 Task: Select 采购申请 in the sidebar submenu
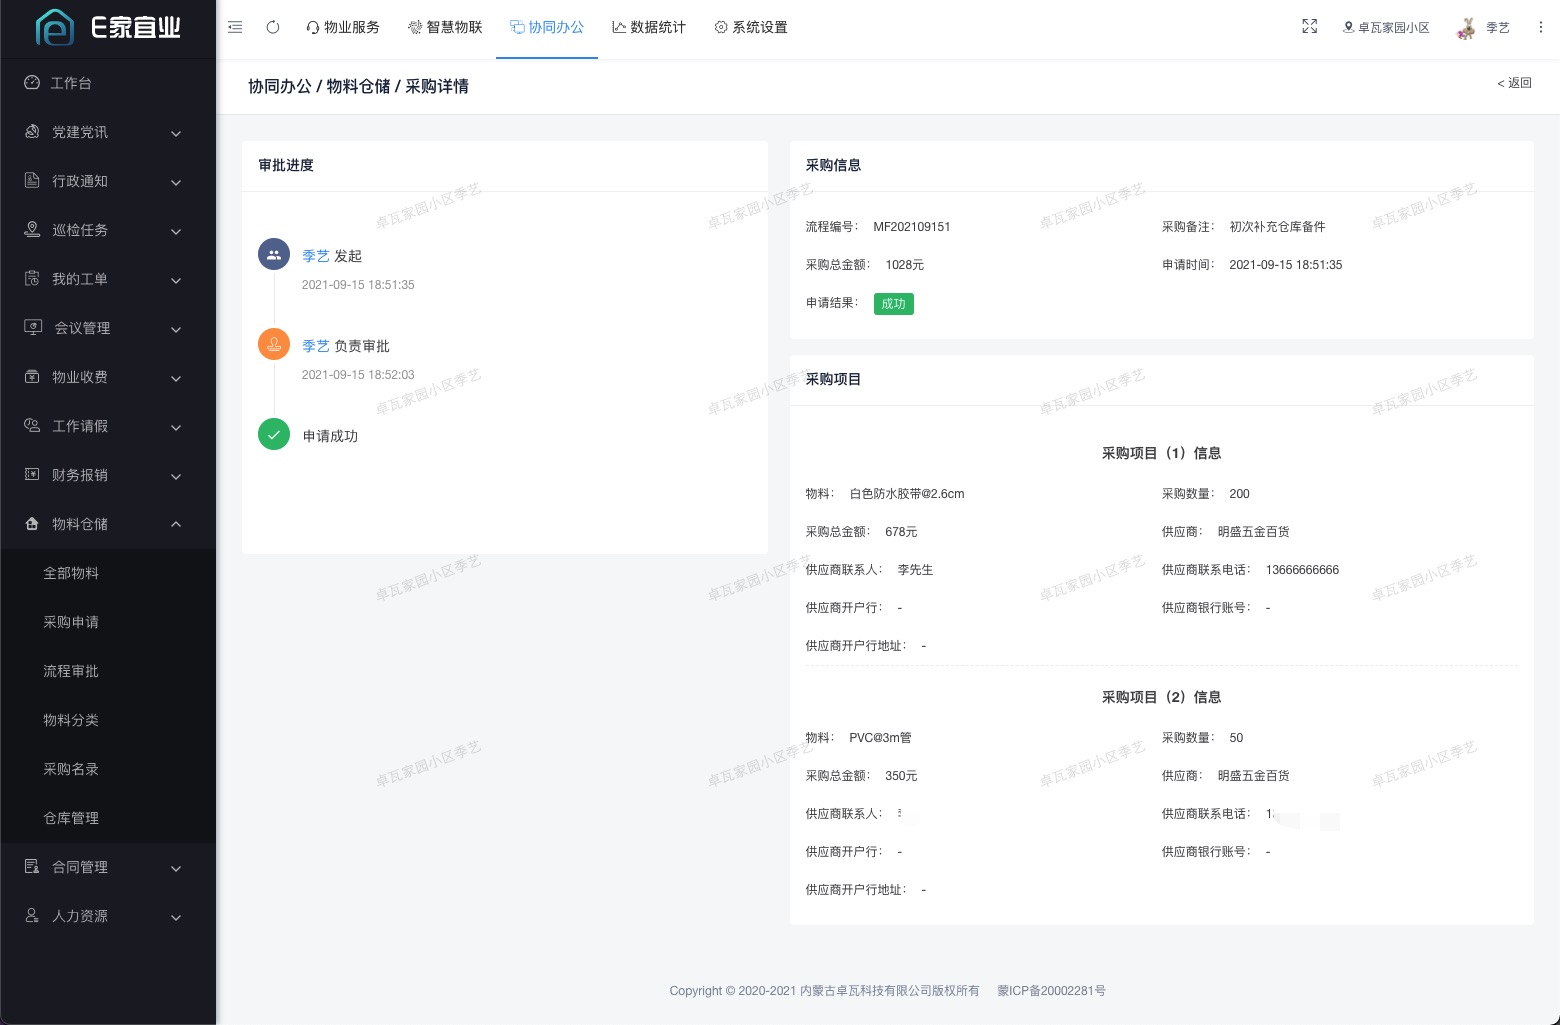tap(71, 622)
